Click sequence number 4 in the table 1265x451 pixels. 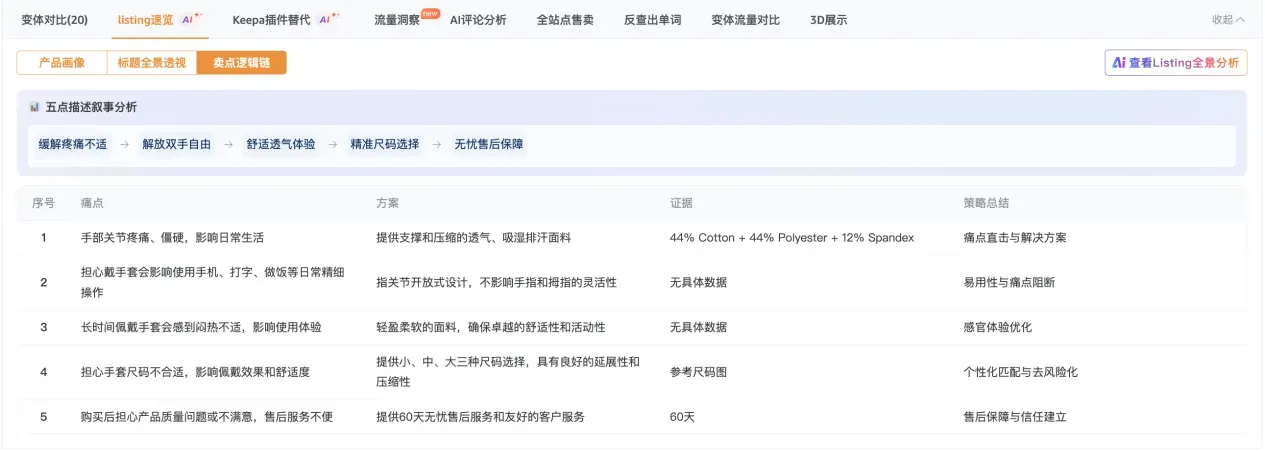click(x=44, y=372)
